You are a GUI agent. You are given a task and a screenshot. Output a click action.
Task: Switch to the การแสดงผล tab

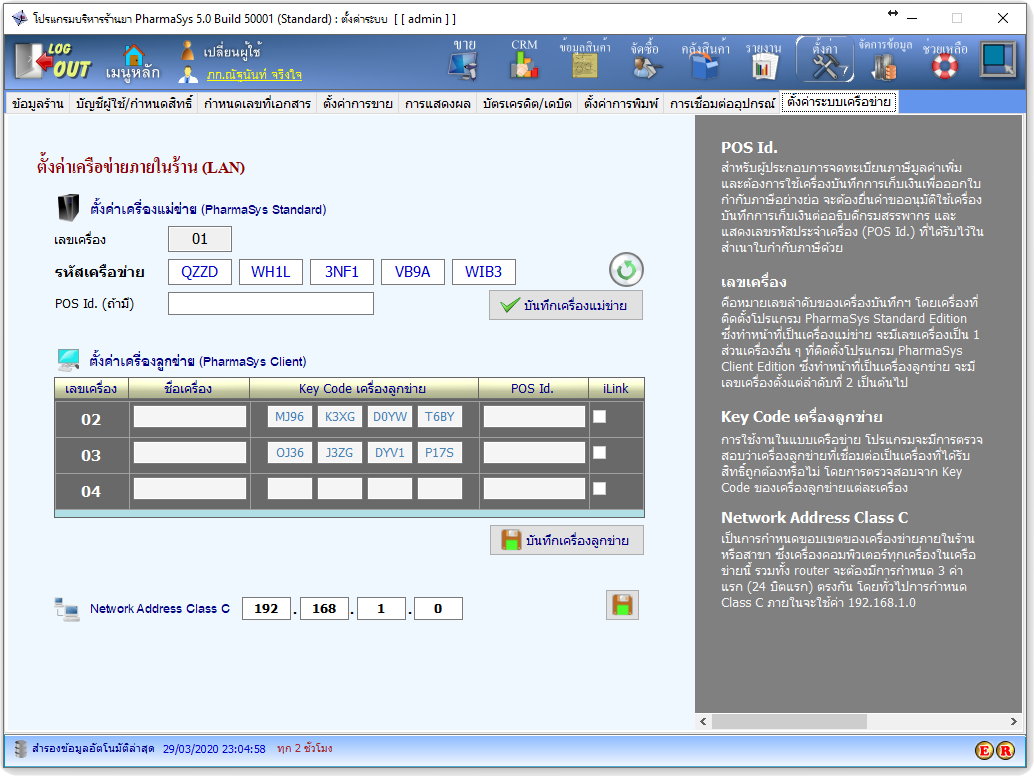click(438, 104)
